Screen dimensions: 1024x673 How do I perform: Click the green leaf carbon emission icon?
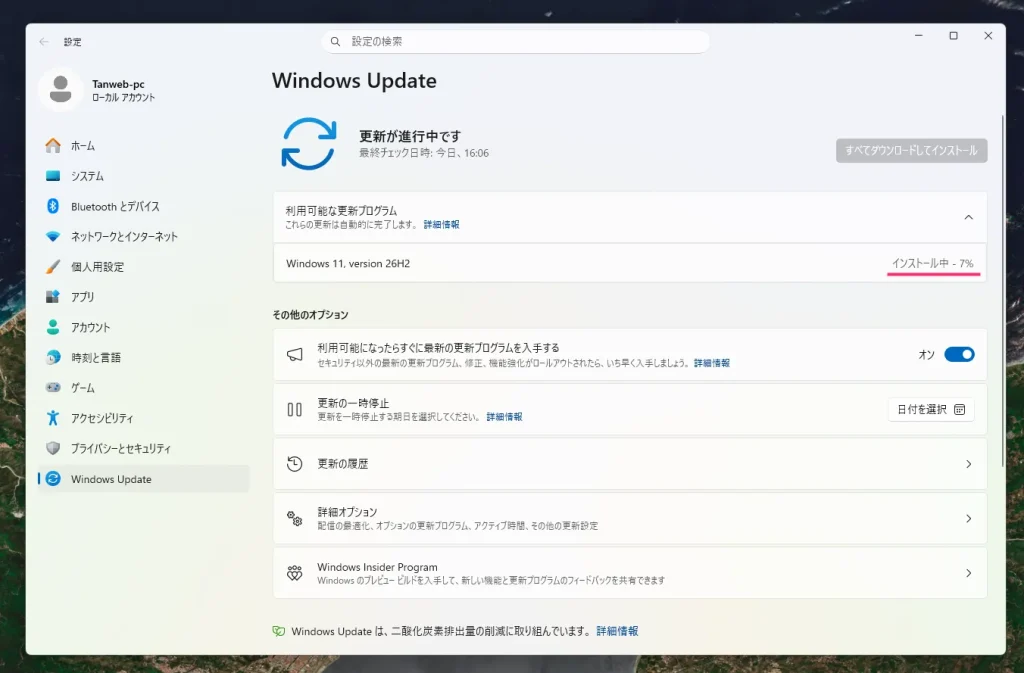coord(279,631)
